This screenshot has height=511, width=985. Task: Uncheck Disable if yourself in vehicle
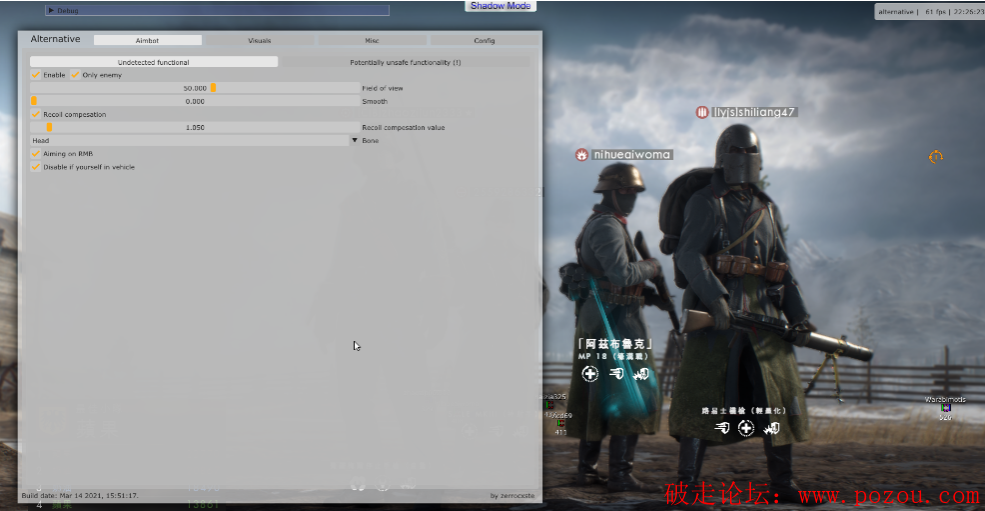pos(36,167)
